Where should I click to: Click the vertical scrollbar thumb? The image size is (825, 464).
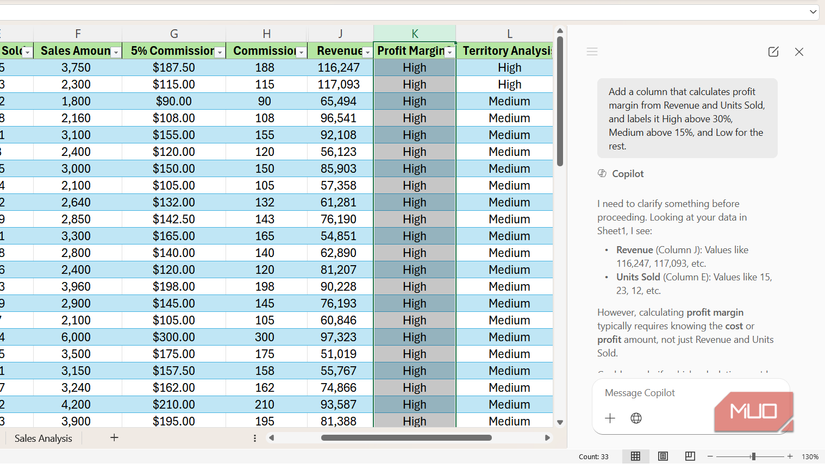(560, 102)
